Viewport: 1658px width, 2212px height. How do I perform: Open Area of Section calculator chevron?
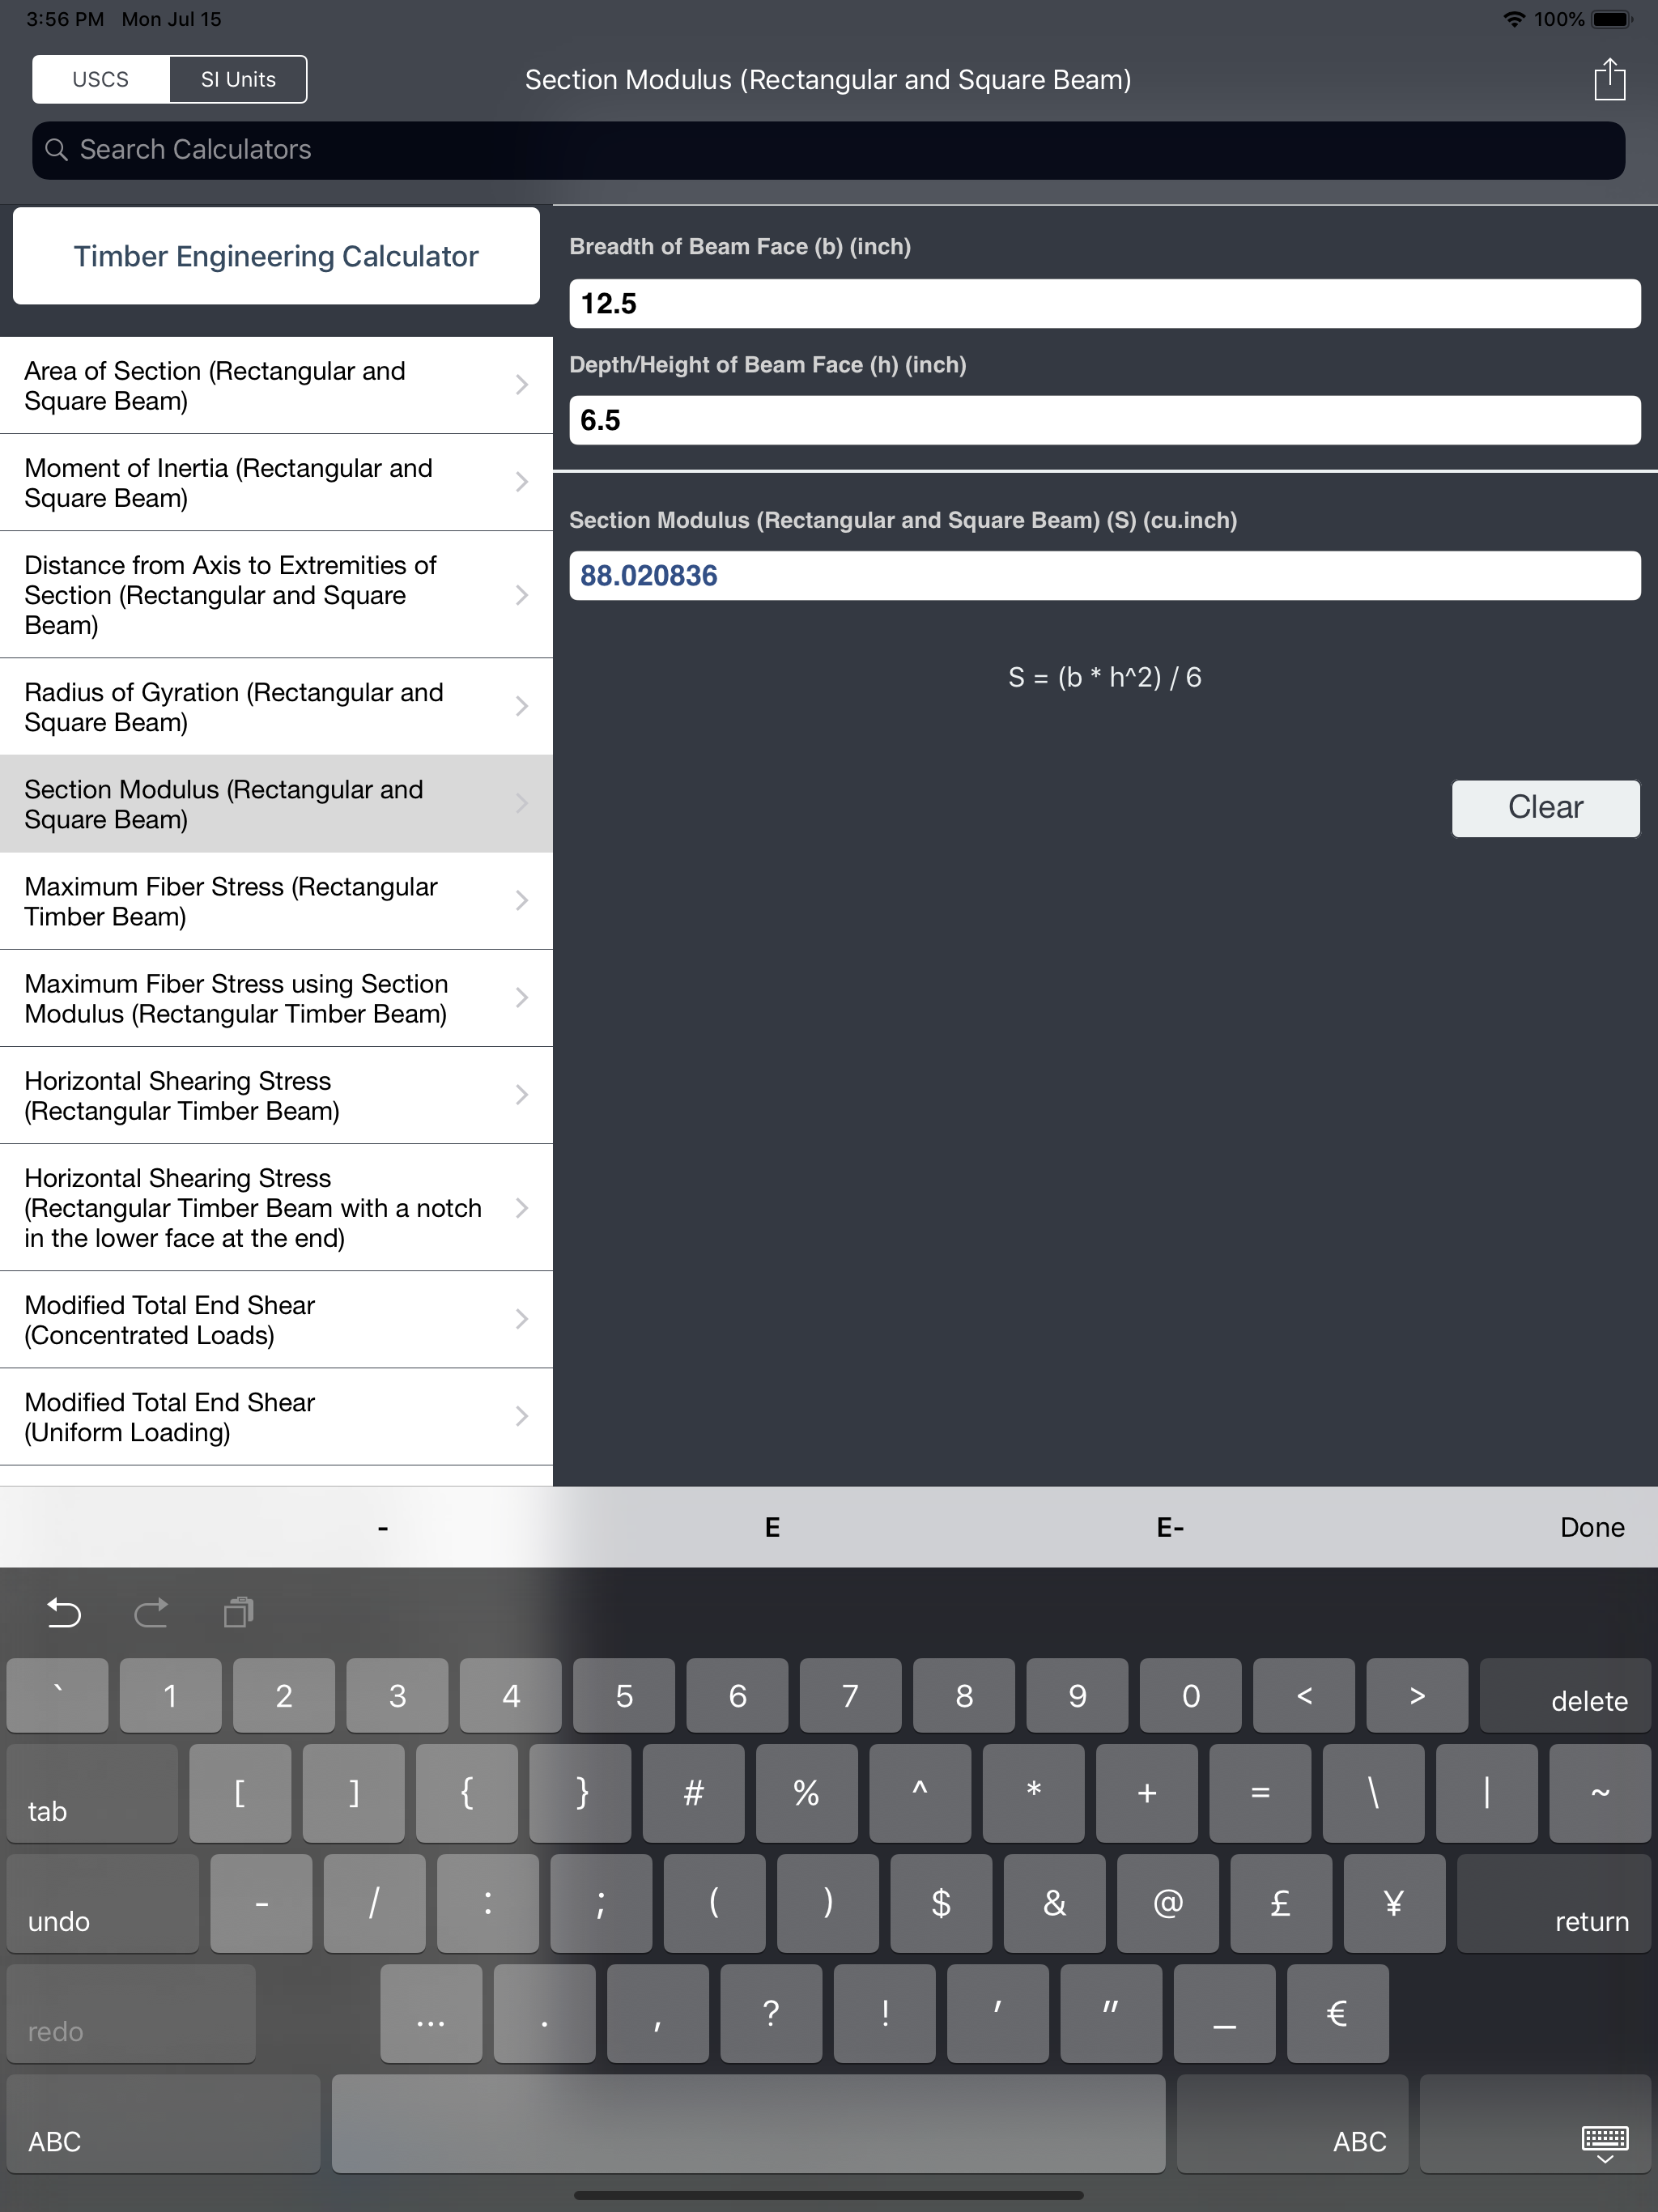click(x=521, y=385)
